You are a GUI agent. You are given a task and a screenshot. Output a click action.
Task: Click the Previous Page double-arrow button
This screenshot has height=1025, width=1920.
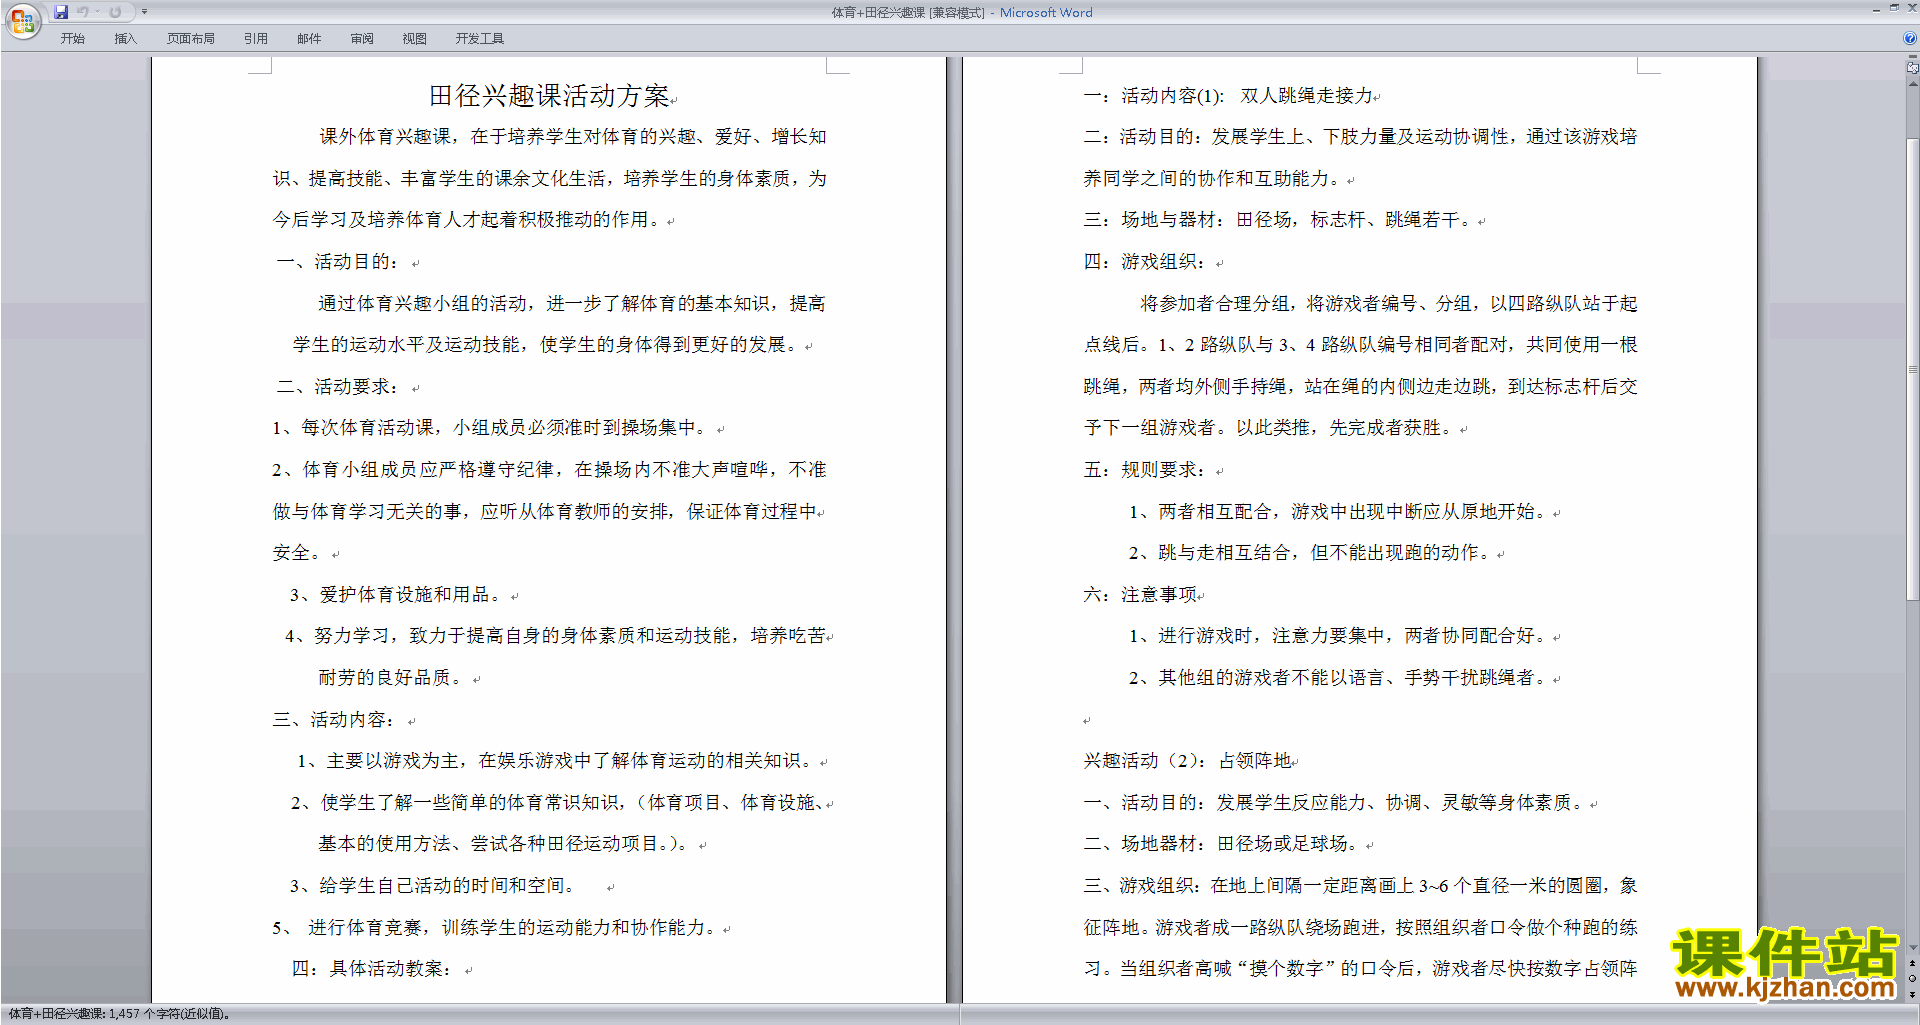(1912, 963)
